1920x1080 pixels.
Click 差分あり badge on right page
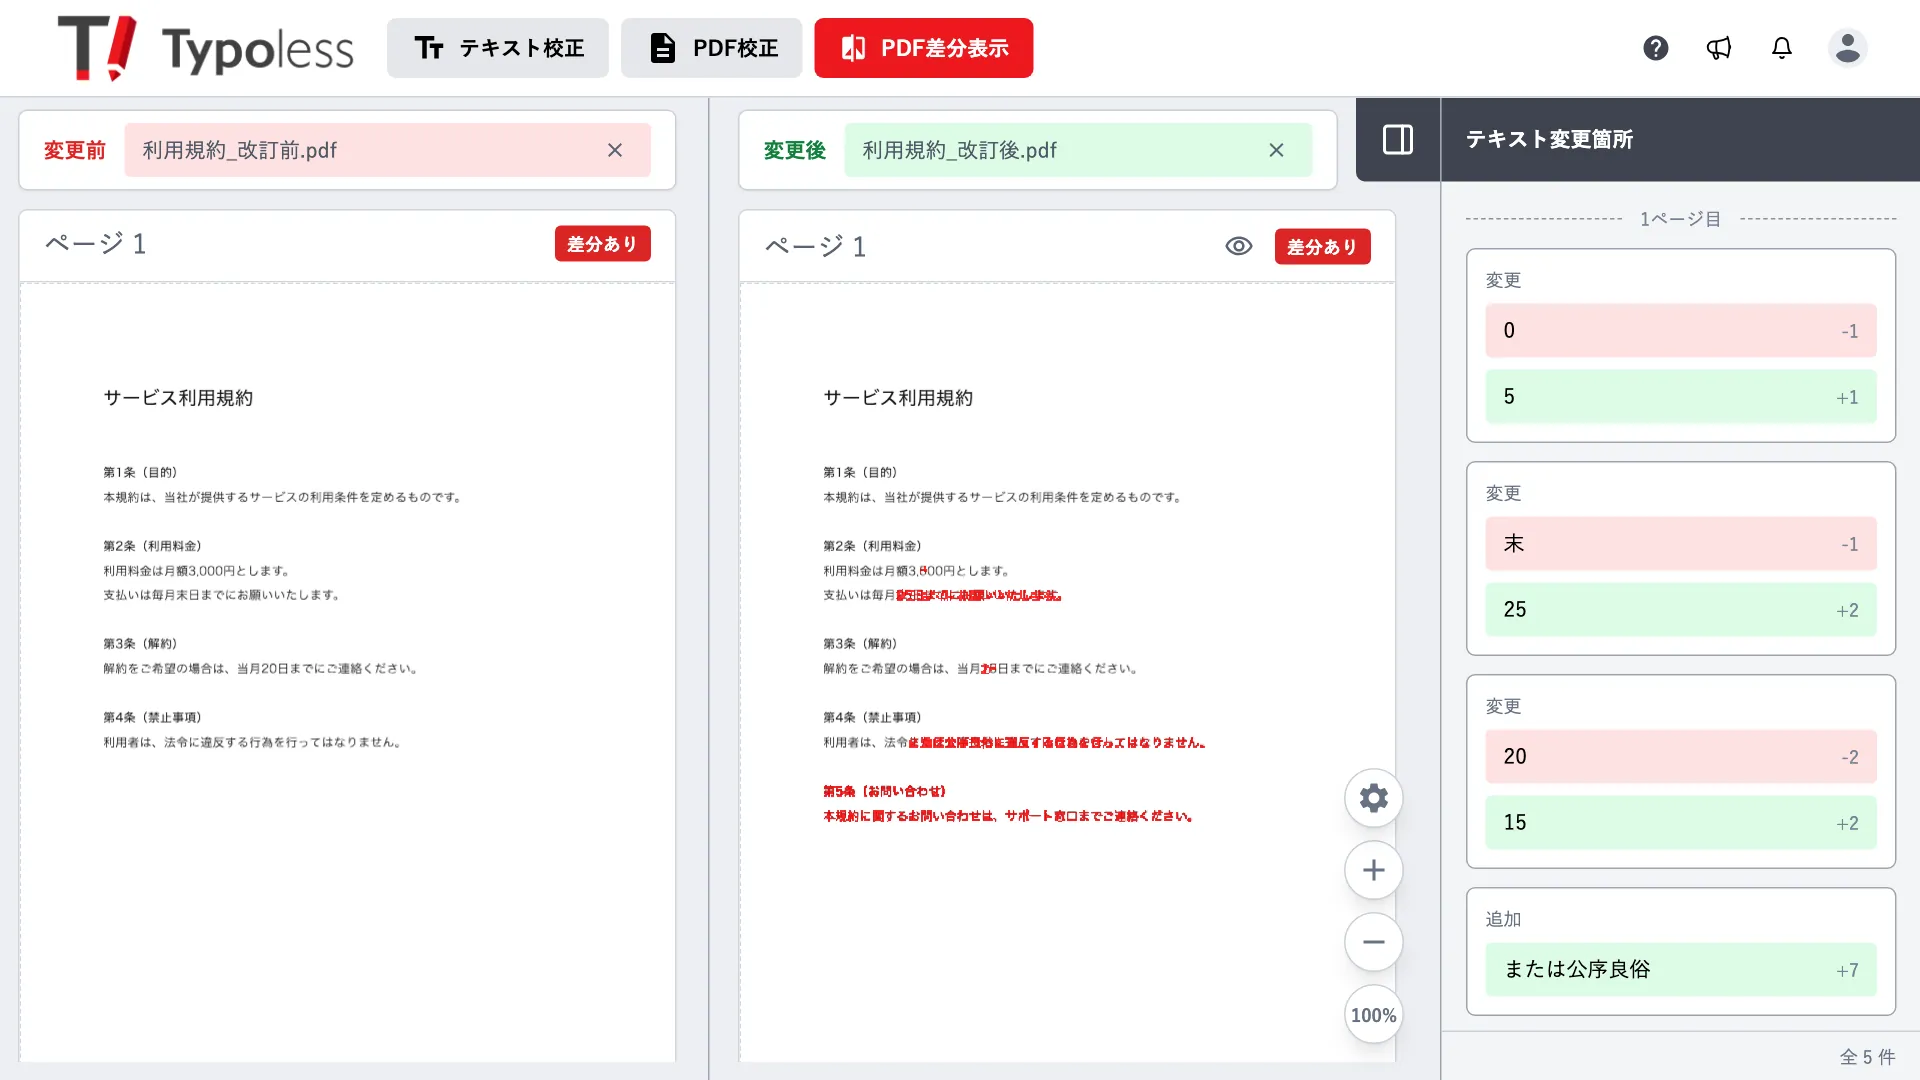[1323, 247]
